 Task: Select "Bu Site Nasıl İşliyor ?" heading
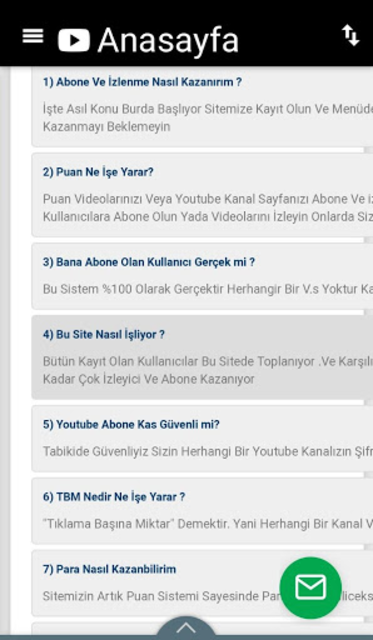(x=104, y=335)
